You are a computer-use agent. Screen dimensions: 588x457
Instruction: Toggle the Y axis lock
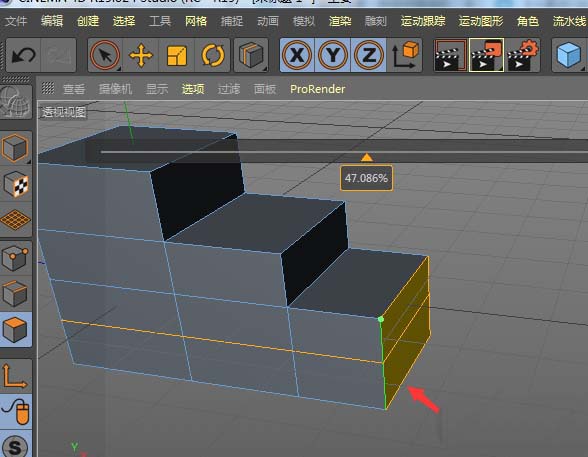pyautogui.click(x=333, y=55)
